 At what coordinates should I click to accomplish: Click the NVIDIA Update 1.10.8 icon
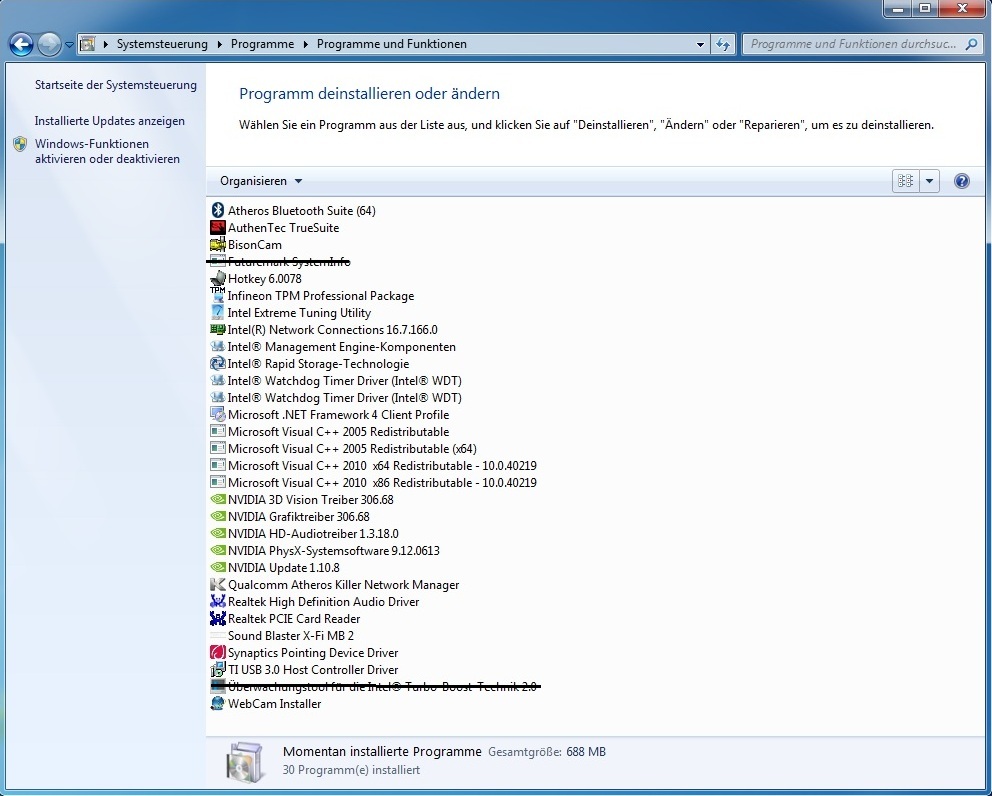(218, 568)
